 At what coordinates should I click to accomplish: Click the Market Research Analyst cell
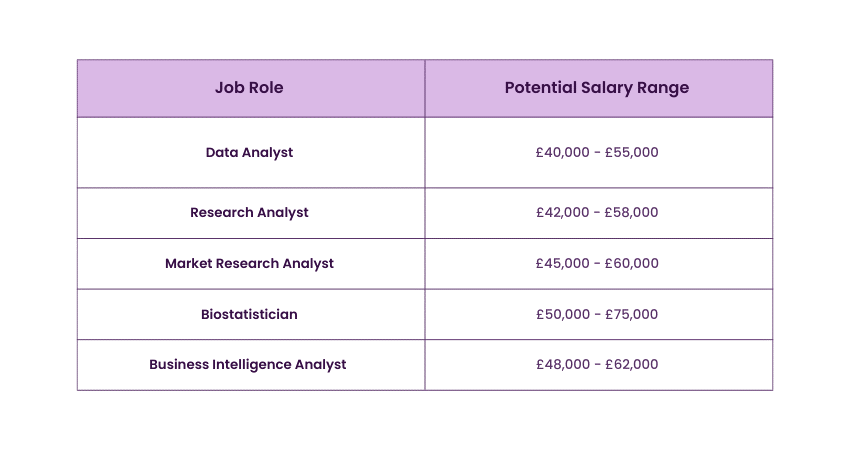pyautogui.click(x=249, y=264)
